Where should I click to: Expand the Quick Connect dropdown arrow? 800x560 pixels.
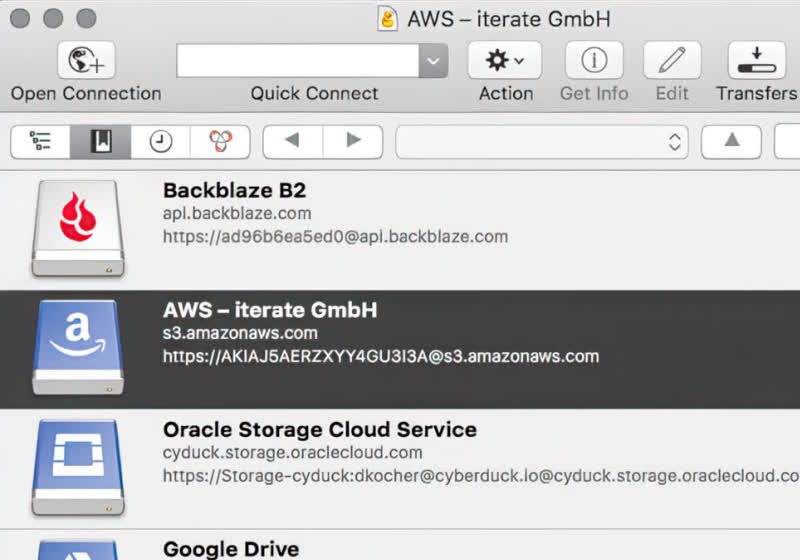(x=432, y=61)
